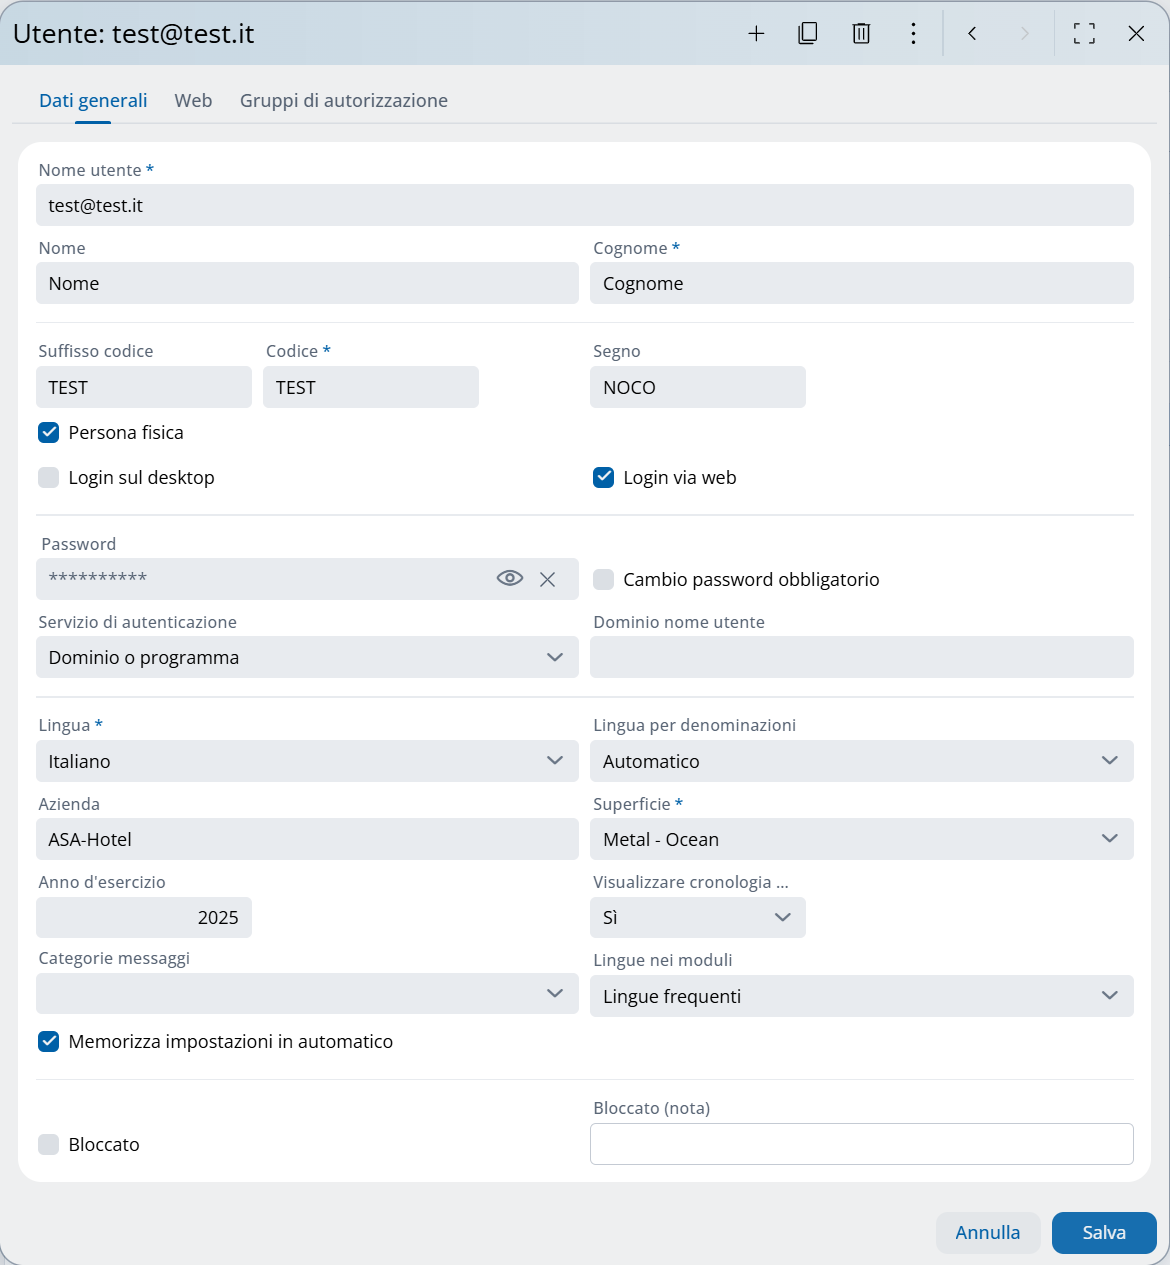Click the trash icon to delete user
Image resolution: width=1170 pixels, height=1265 pixels.
[861, 34]
